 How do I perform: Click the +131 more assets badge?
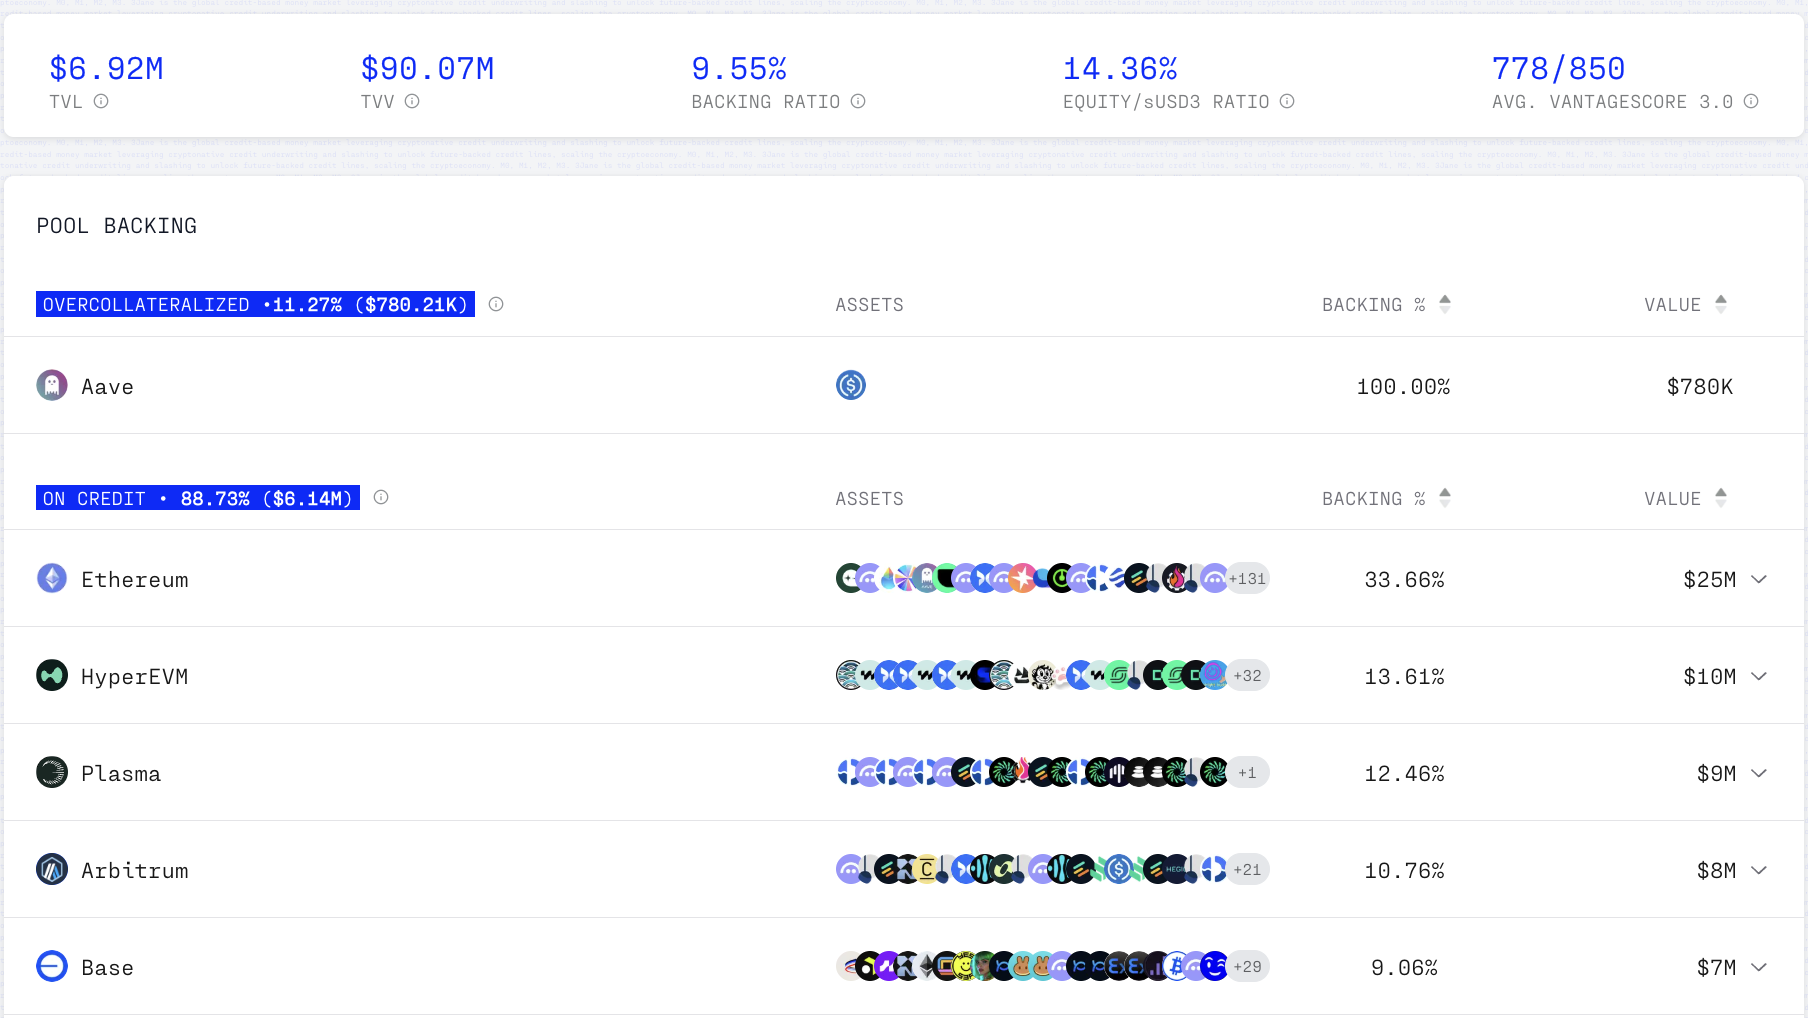click(x=1247, y=578)
